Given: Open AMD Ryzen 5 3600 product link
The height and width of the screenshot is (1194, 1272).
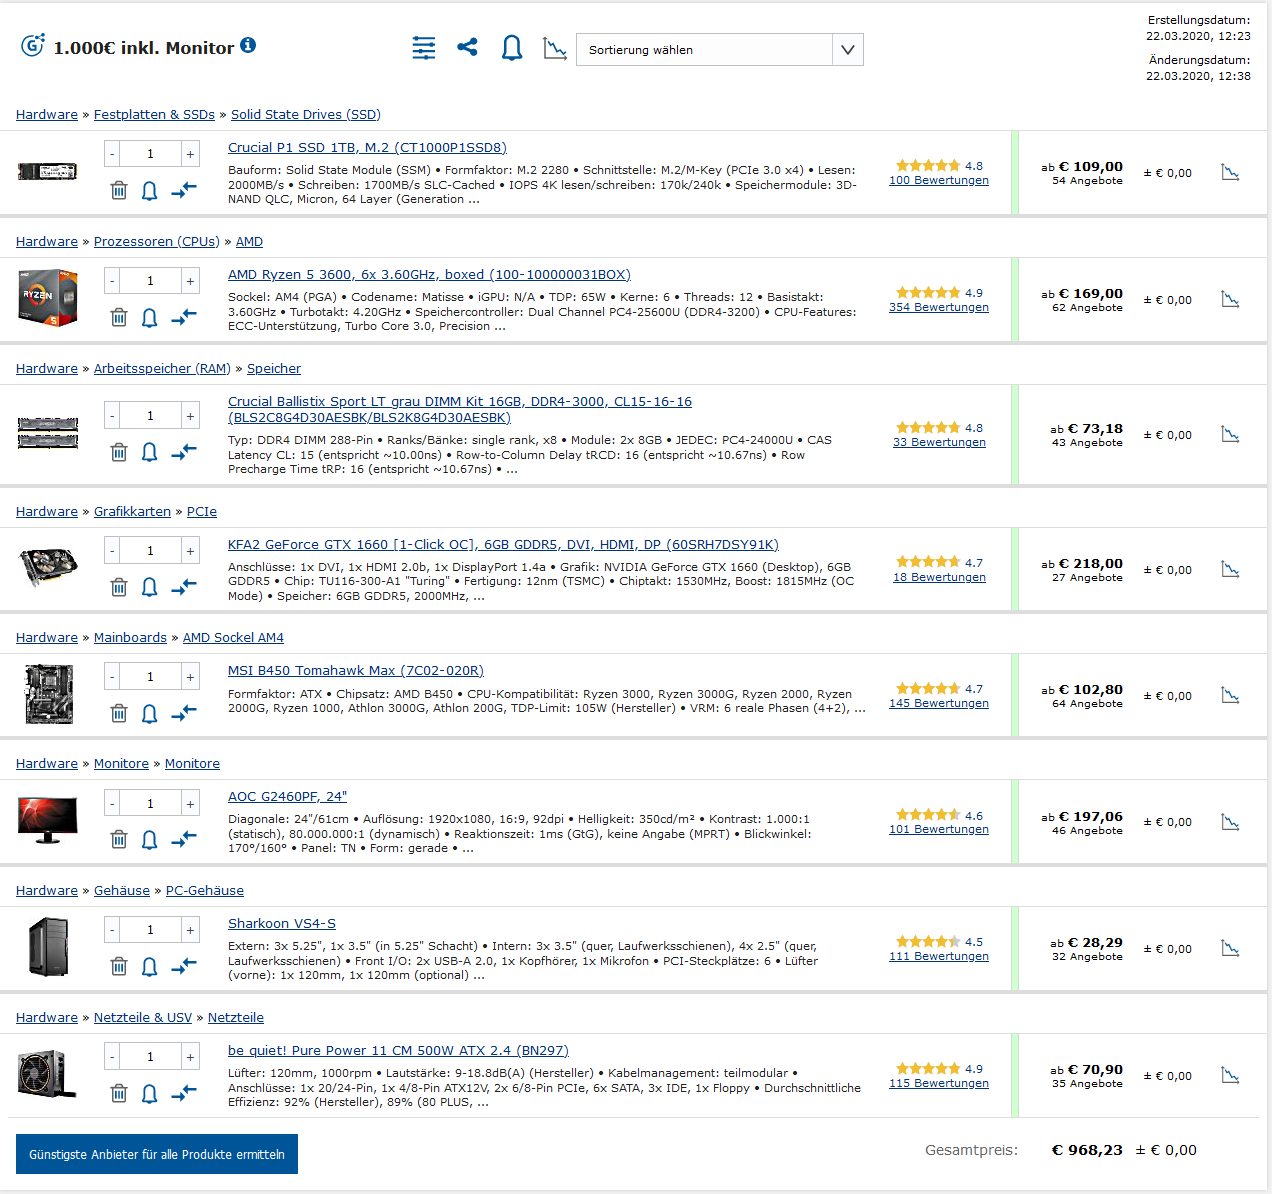Looking at the screenshot, I should click(x=429, y=274).
